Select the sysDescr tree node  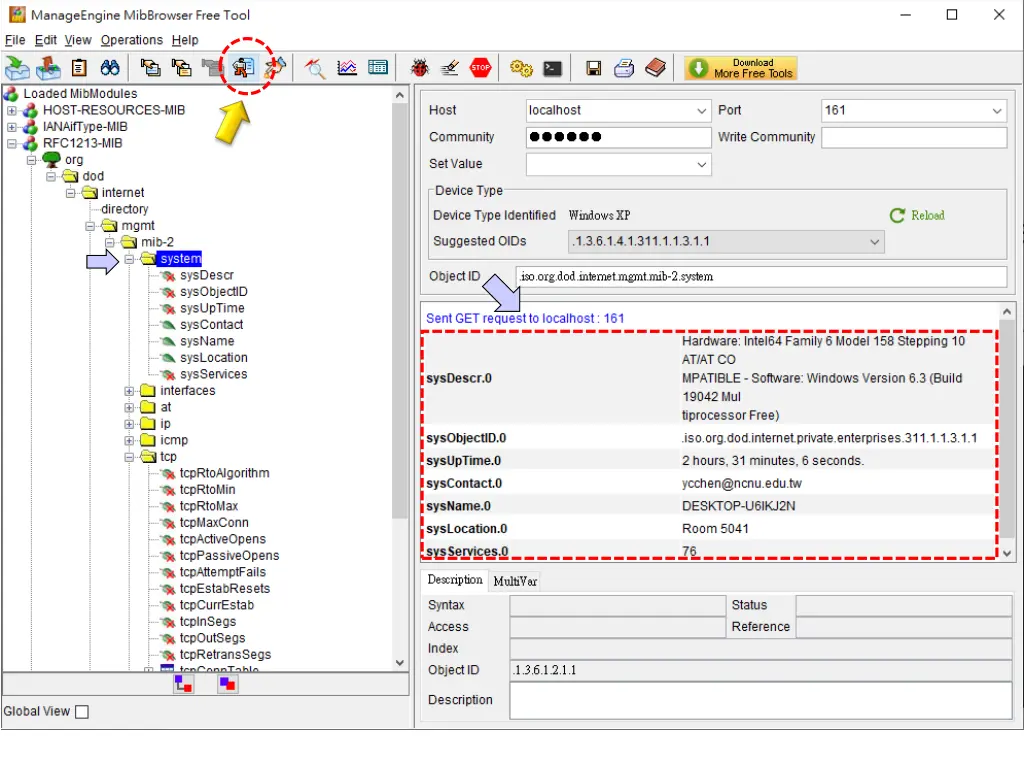coord(206,276)
